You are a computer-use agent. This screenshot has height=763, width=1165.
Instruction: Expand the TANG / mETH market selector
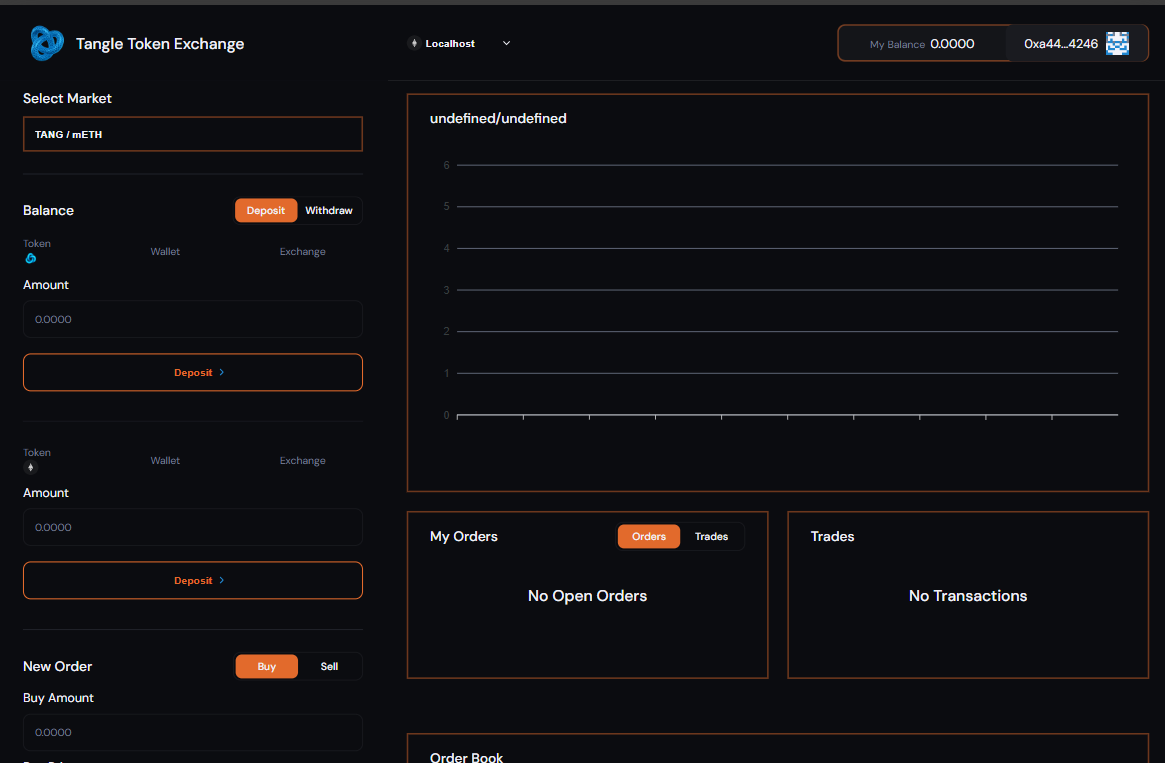193,134
